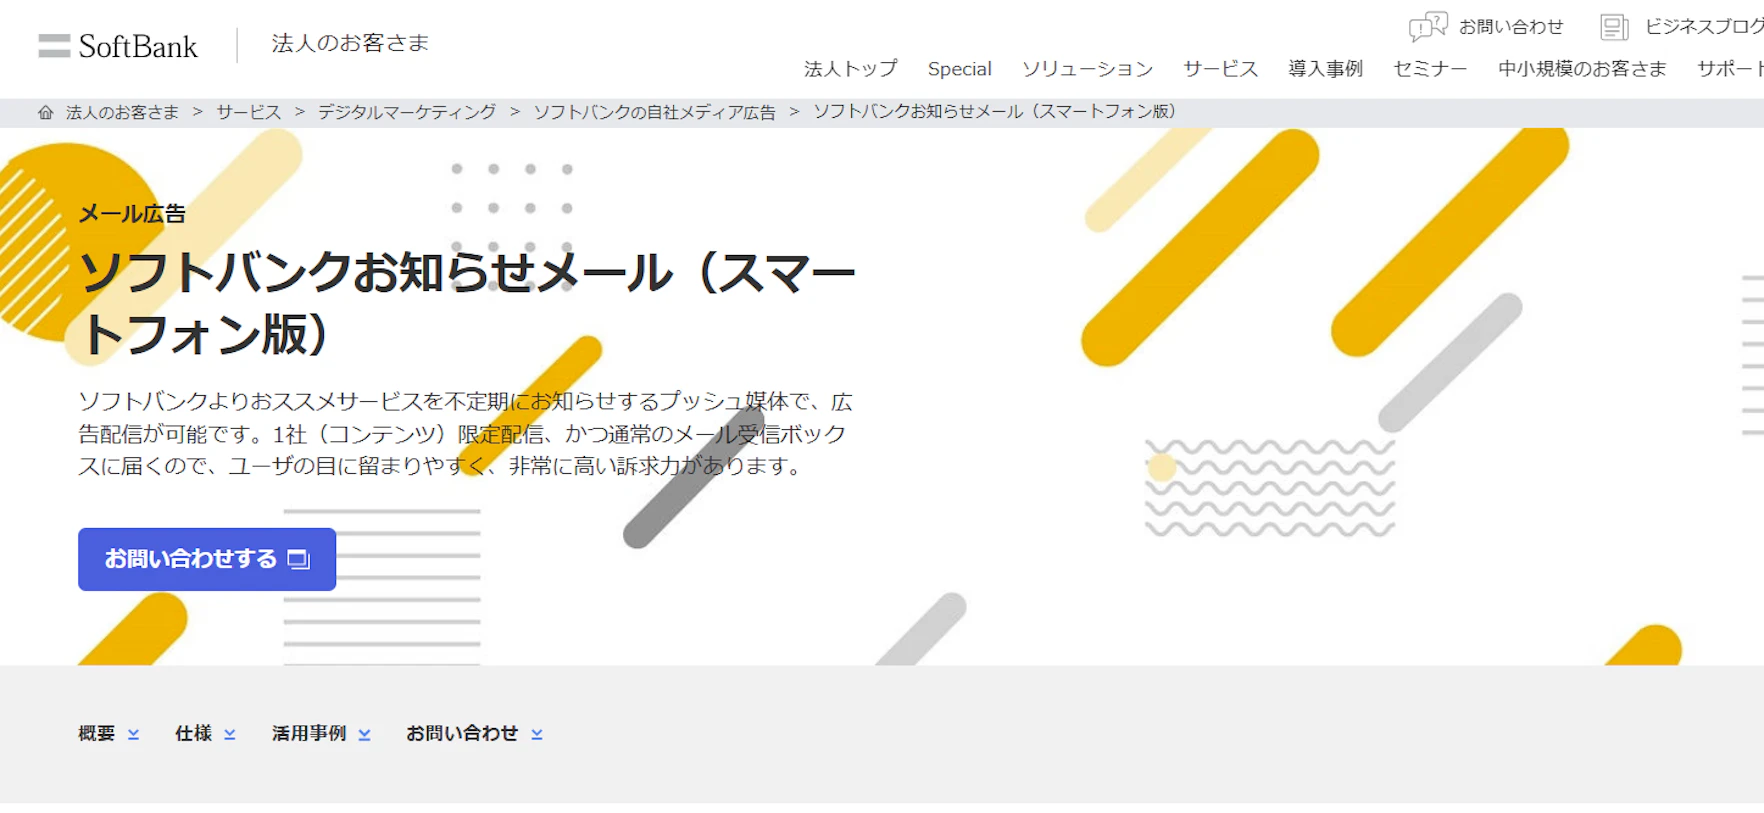Open 中小規模のお客さま menu item
This screenshot has height=813, width=1764.
pyautogui.click(x=1582, y=69)
